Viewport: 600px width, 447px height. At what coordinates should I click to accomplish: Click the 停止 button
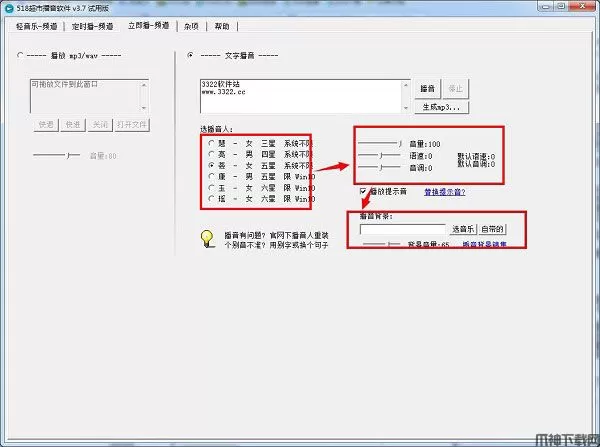(455, 89)
